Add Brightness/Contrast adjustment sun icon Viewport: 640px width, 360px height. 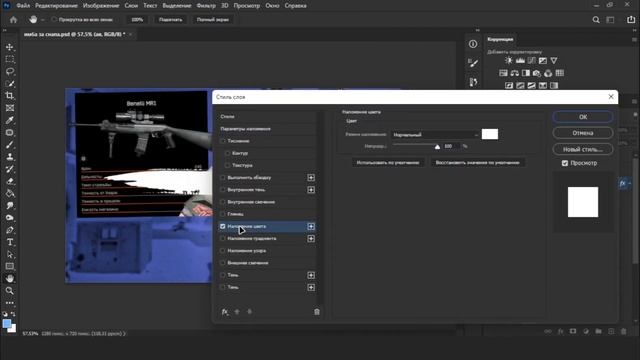509,60
